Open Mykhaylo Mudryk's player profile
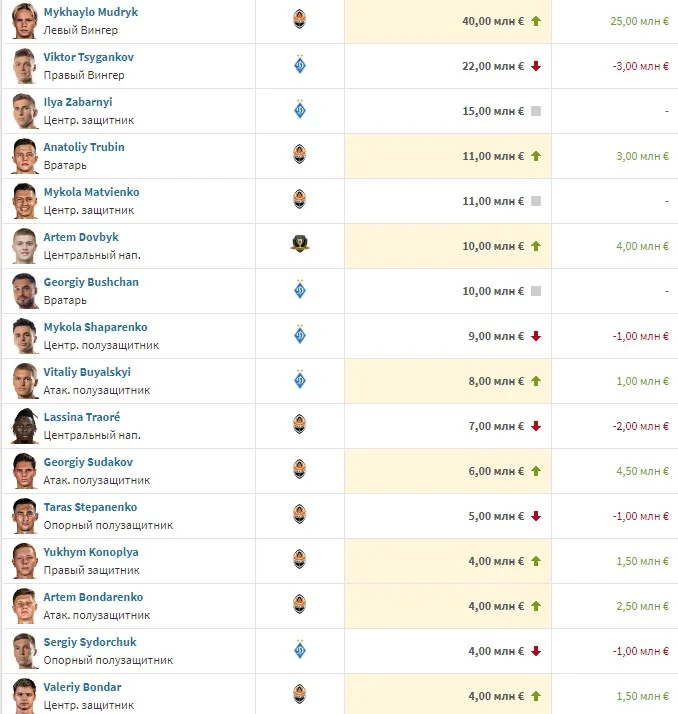Viewport: 678px width, 714px height. click(x=91, y=12)
